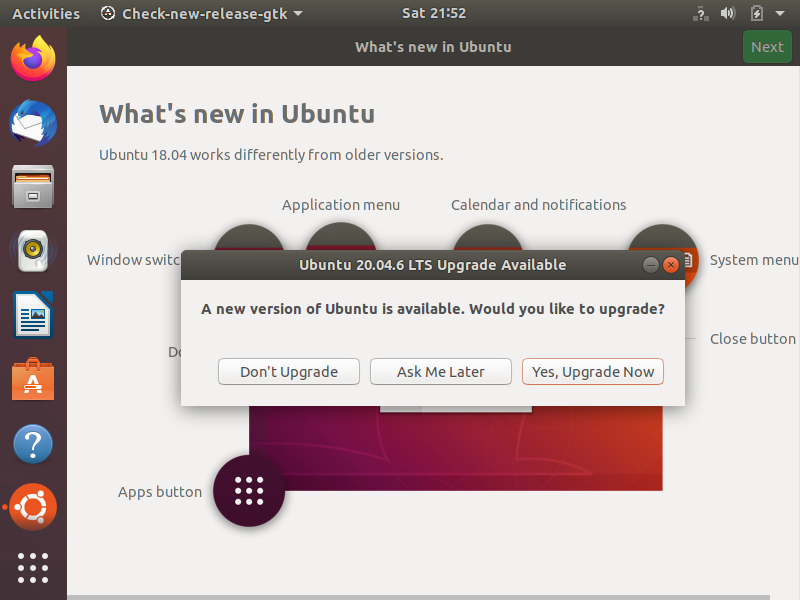The height and width of the screenshot is (600, 800).
Task: Click the 'Window switcher' label
Action: coord(133,260)
